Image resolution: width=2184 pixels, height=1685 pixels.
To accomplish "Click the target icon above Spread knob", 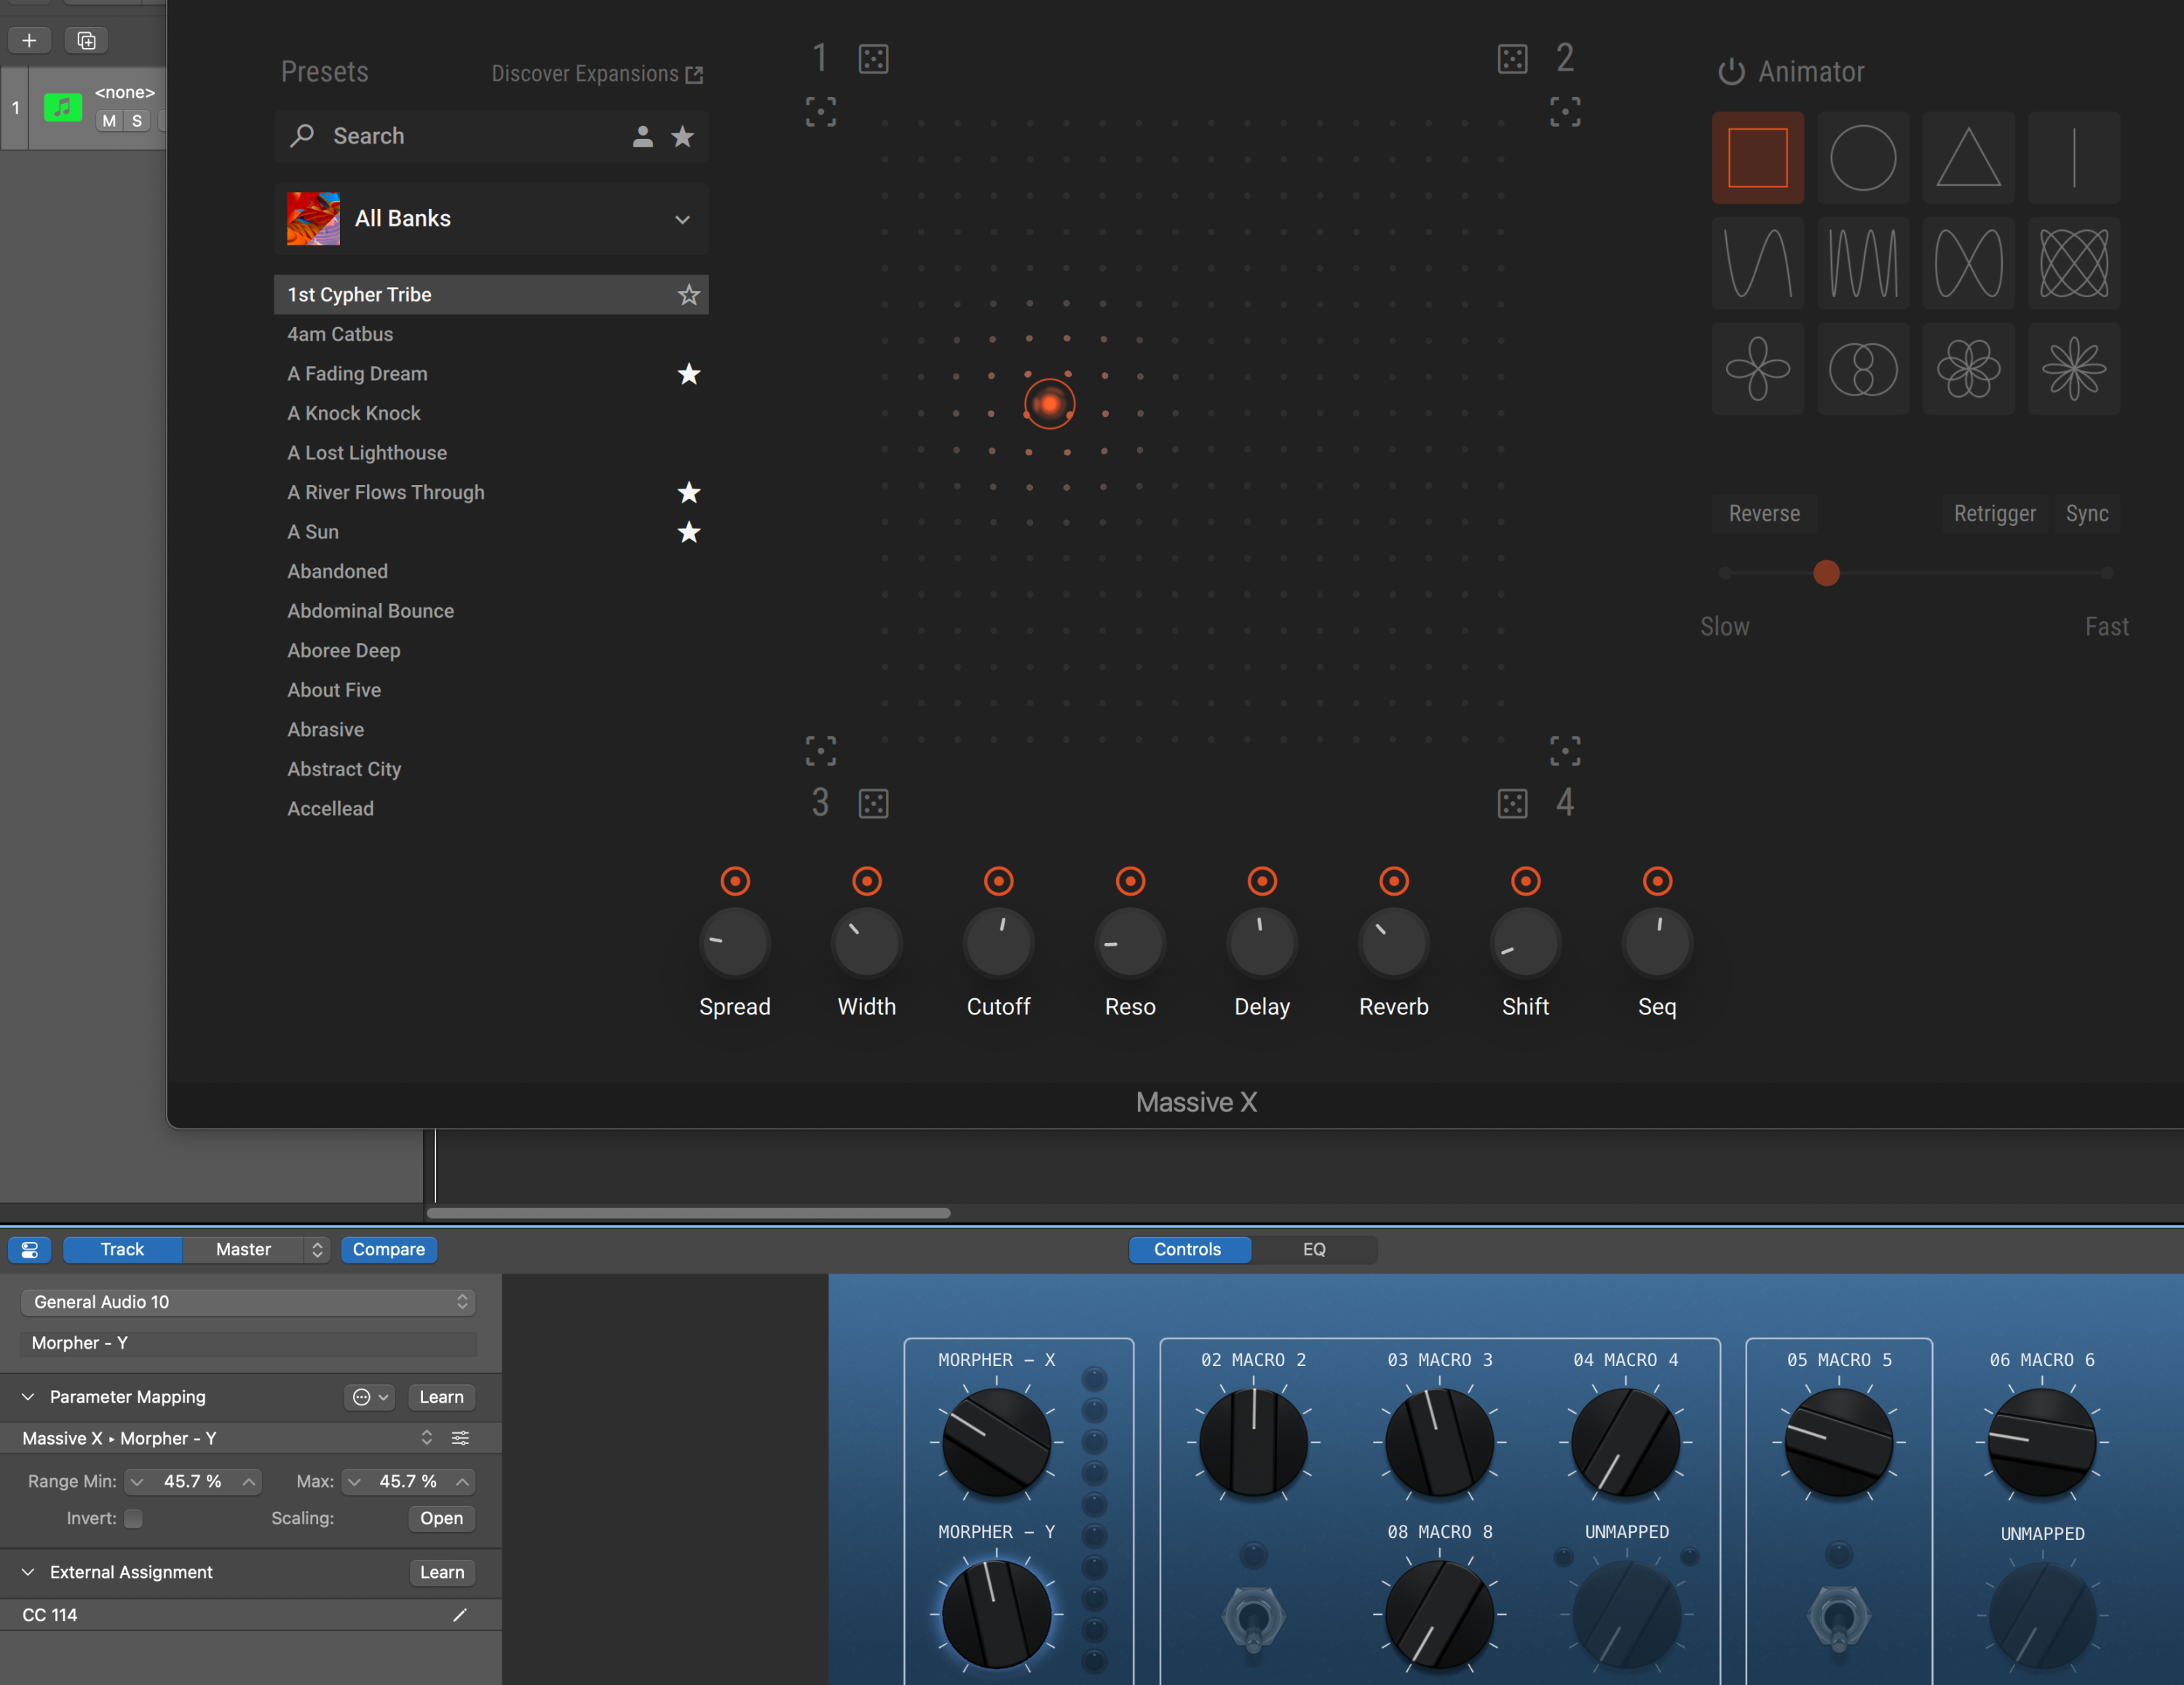I will (x=735, y=881).
